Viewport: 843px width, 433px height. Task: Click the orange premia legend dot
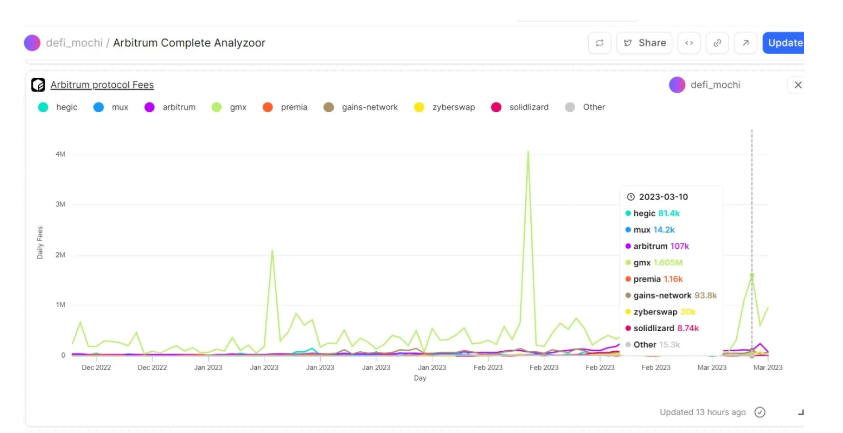[268, 107]
